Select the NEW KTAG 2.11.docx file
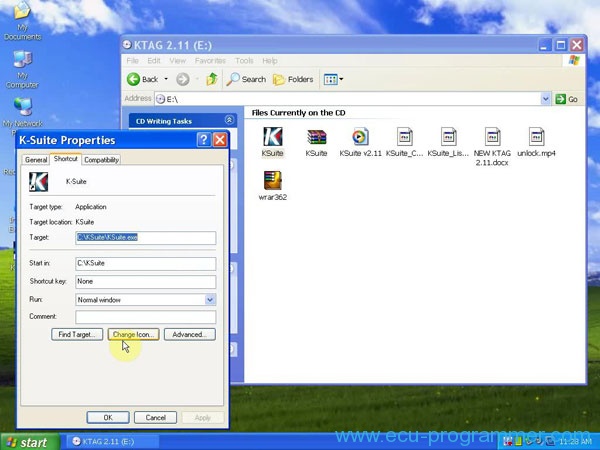600x450 pixels. tap(492, 137)
